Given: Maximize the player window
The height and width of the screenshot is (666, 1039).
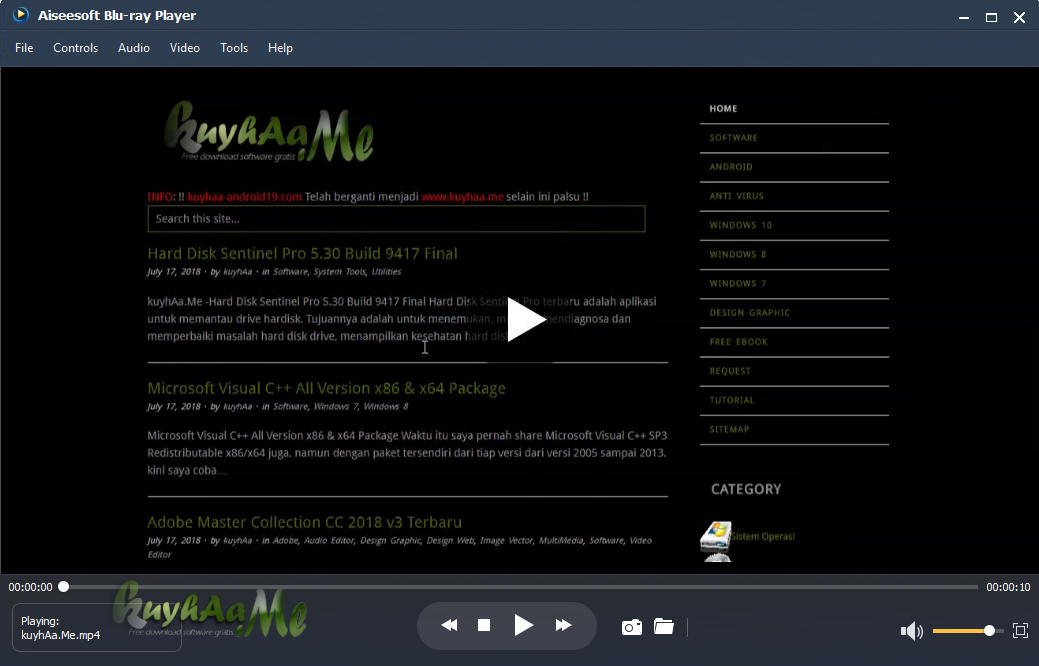Looking at the screenshot, I should pos(991,18).
